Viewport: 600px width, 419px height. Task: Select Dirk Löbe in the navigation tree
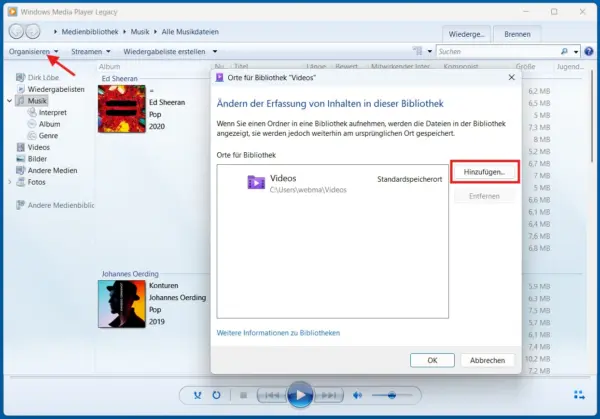point(38,77)
